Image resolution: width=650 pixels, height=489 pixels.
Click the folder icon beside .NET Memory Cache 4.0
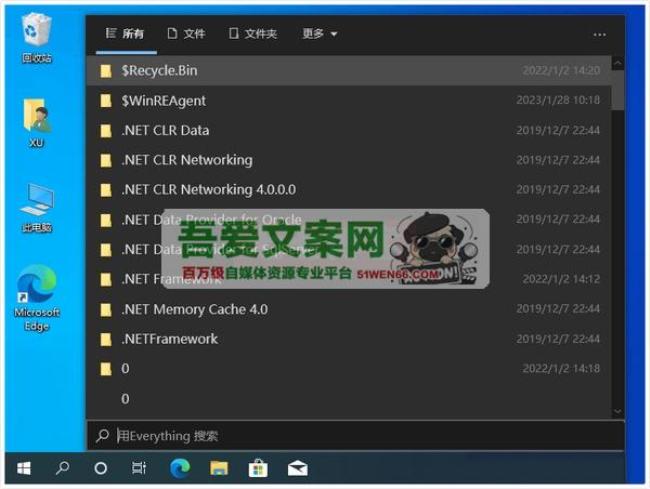pos(106,310)
